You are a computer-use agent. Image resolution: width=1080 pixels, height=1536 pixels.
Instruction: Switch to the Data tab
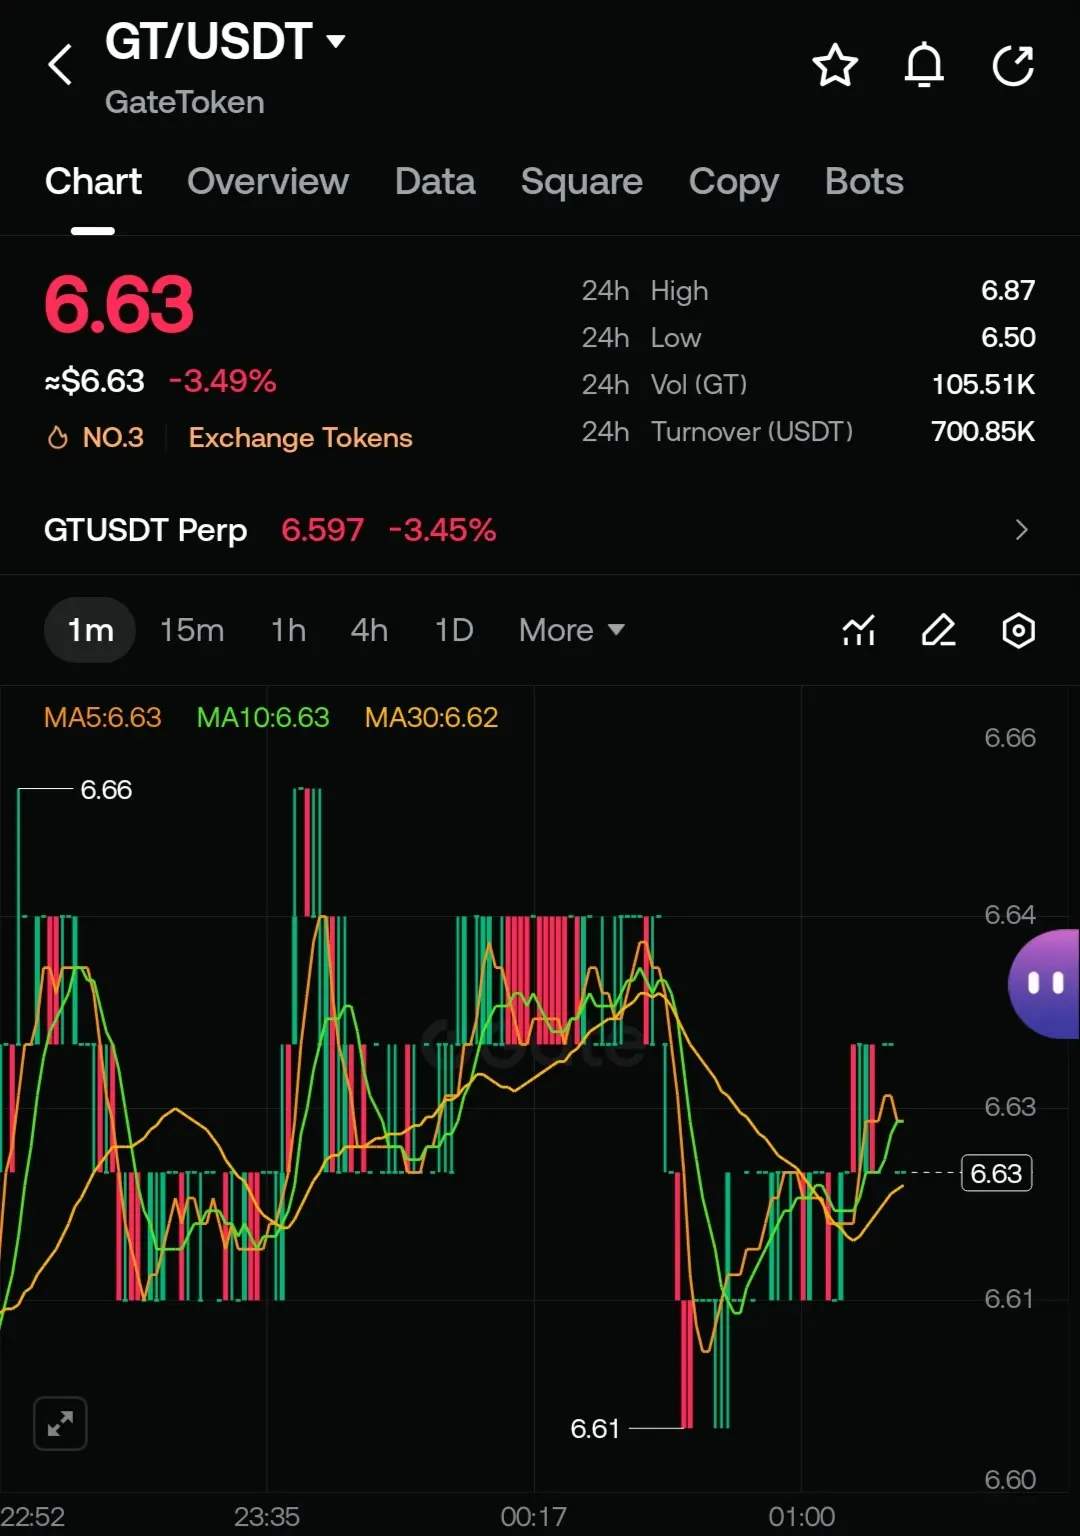[435, 182]
